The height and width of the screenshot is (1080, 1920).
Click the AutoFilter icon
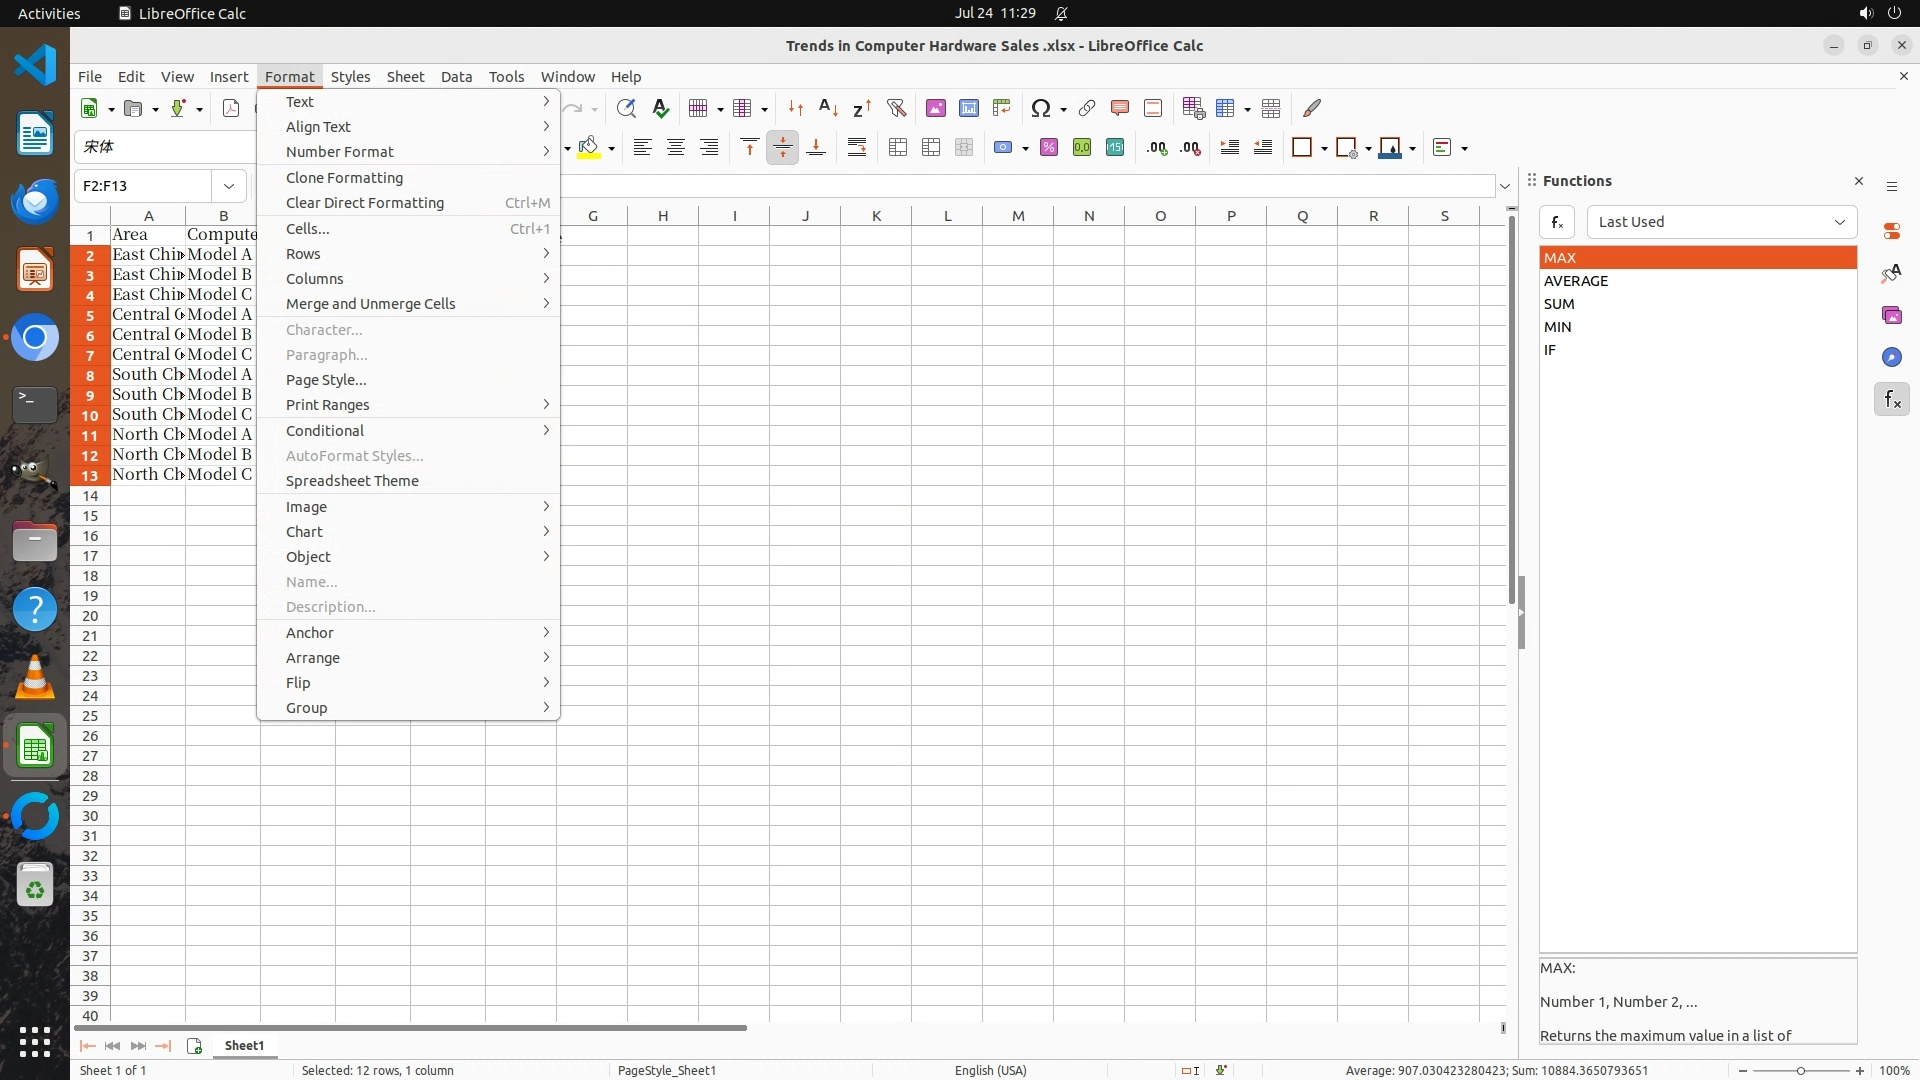896,108
